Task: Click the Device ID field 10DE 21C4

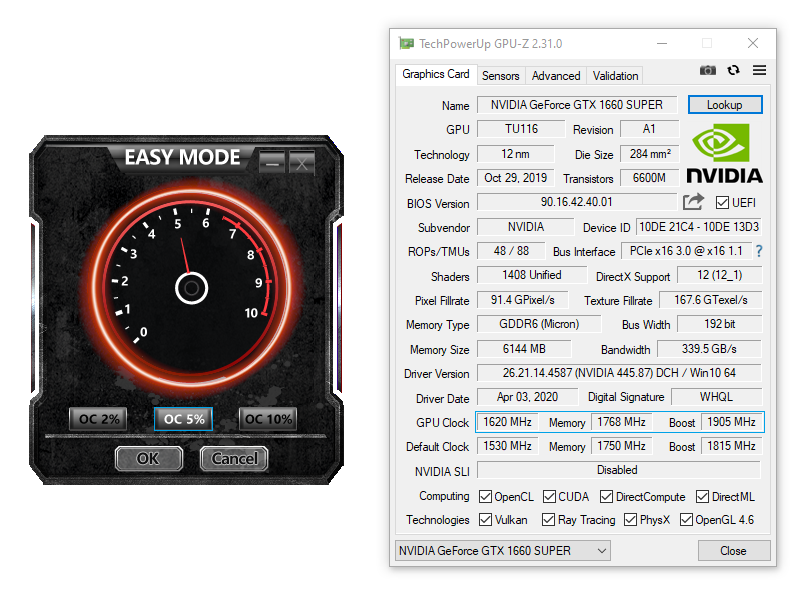Action: 699,227
